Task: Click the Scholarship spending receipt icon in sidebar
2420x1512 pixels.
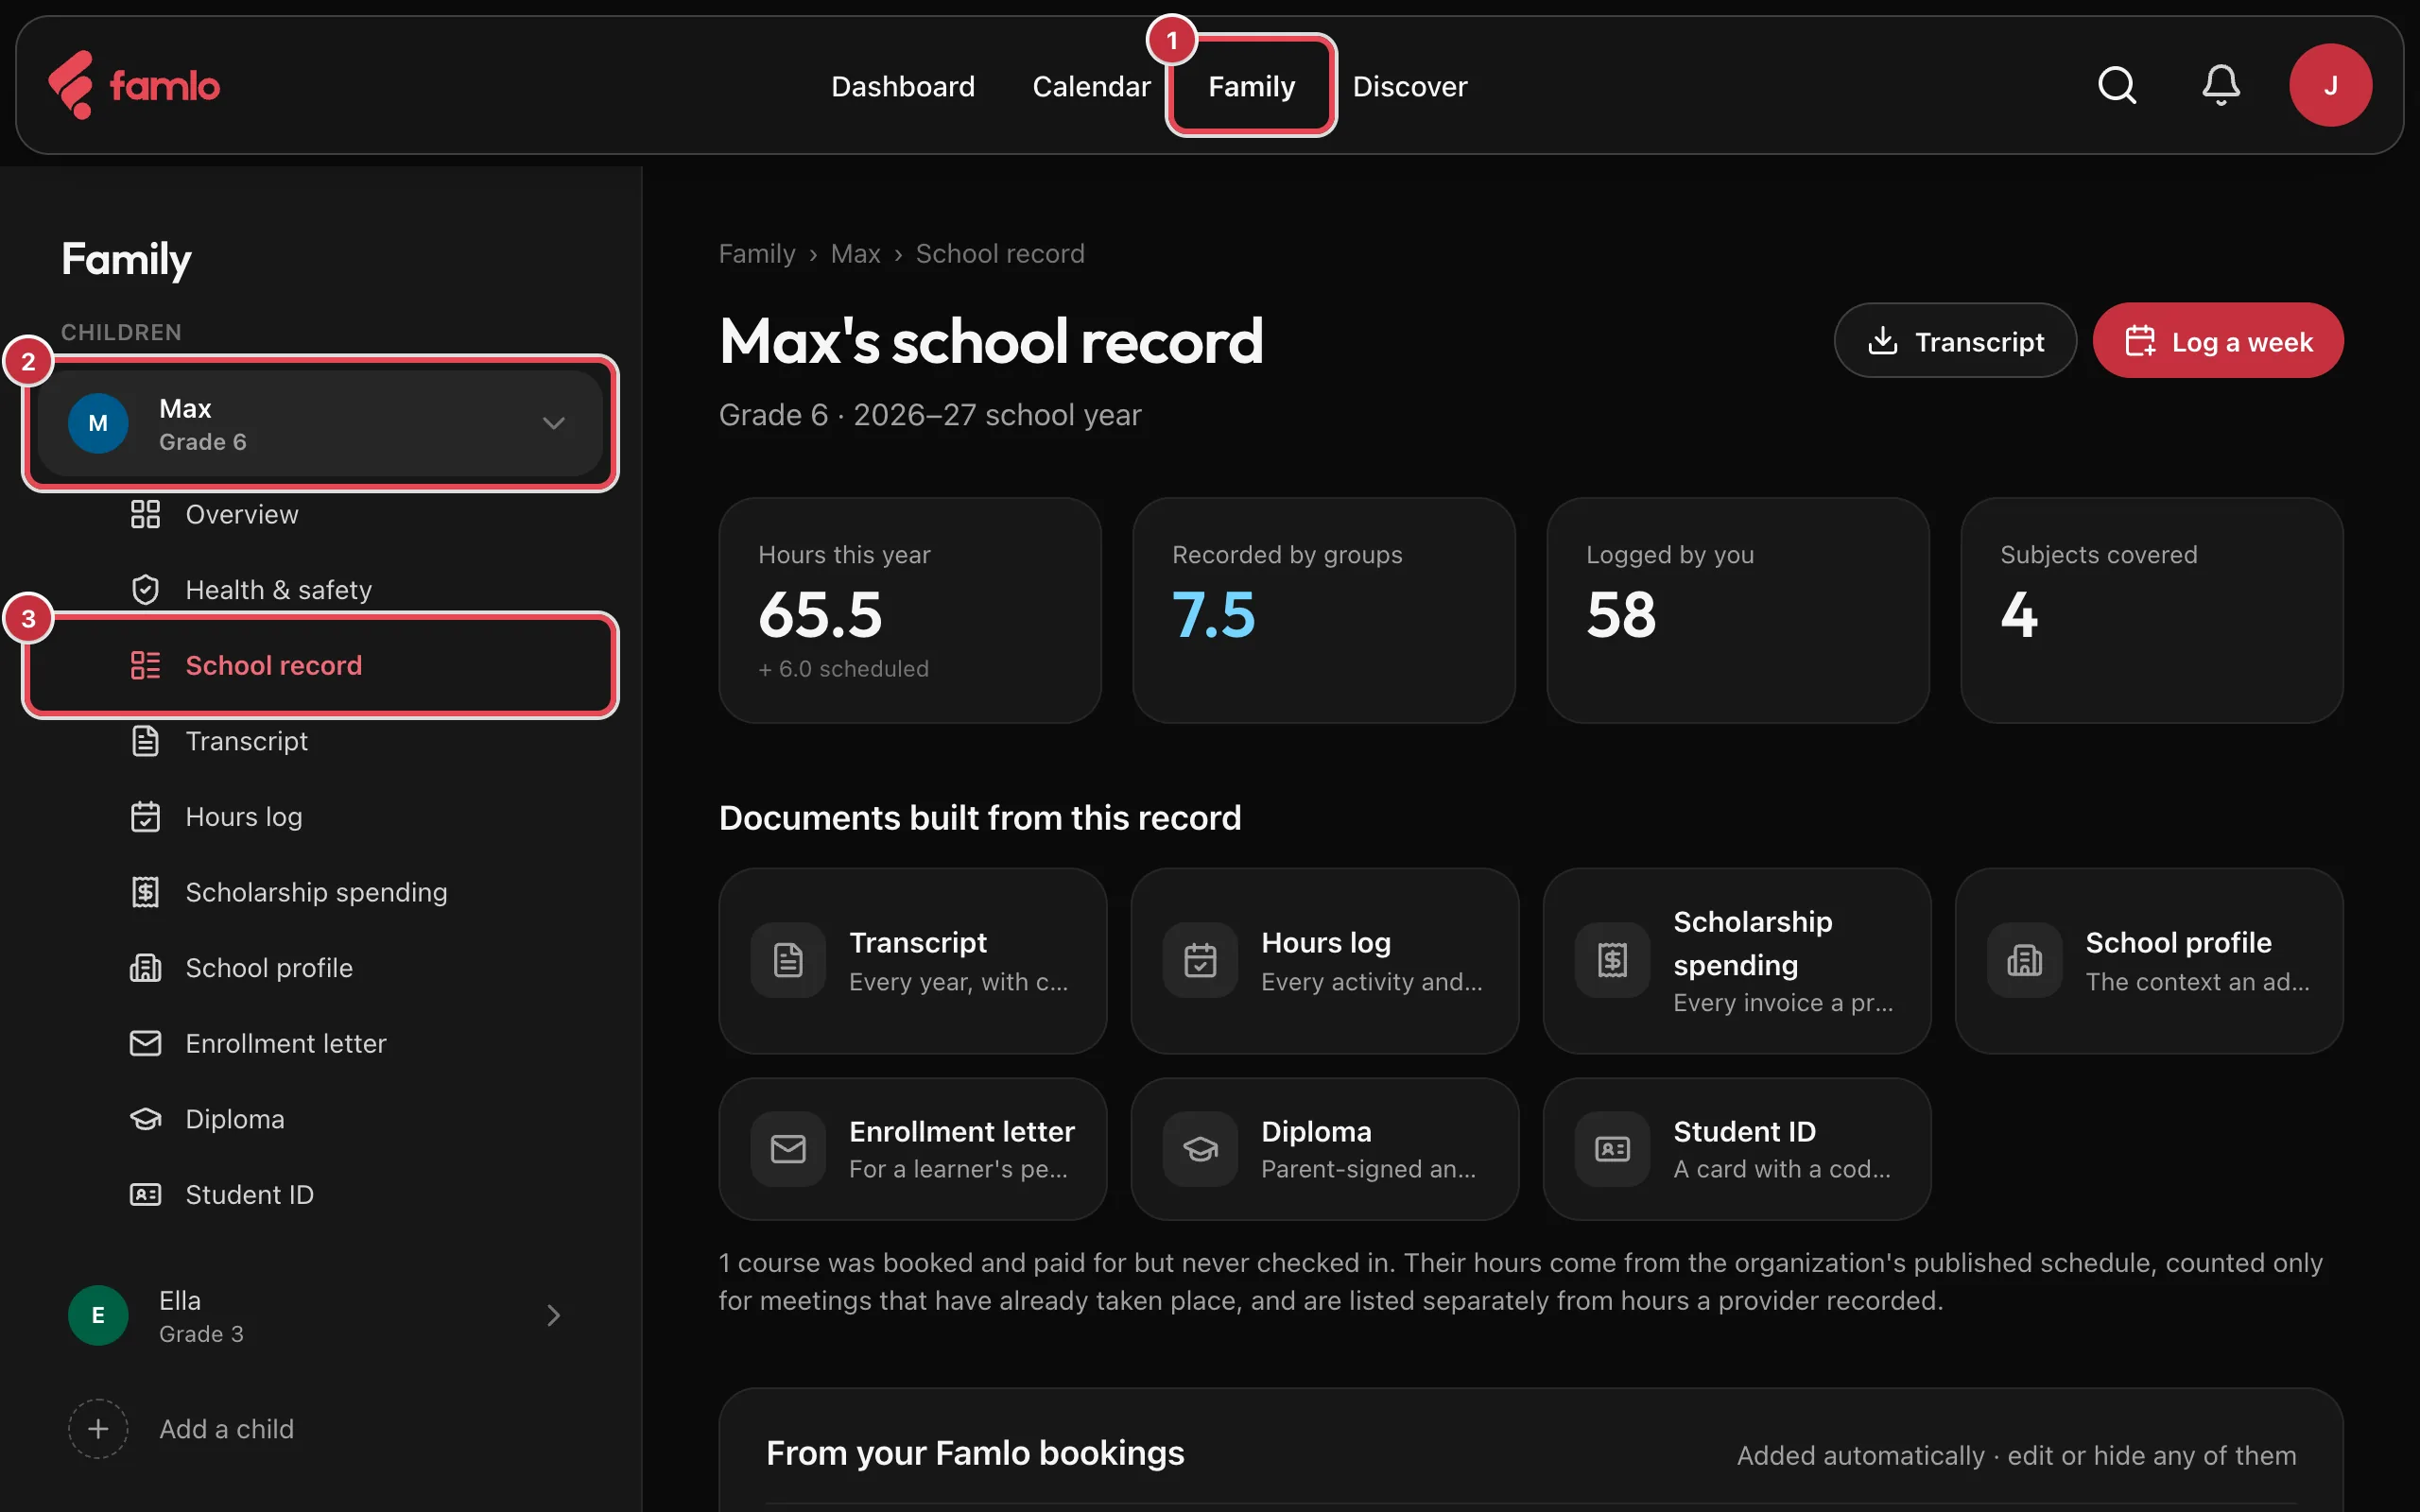Action: [x=145, y=892]
